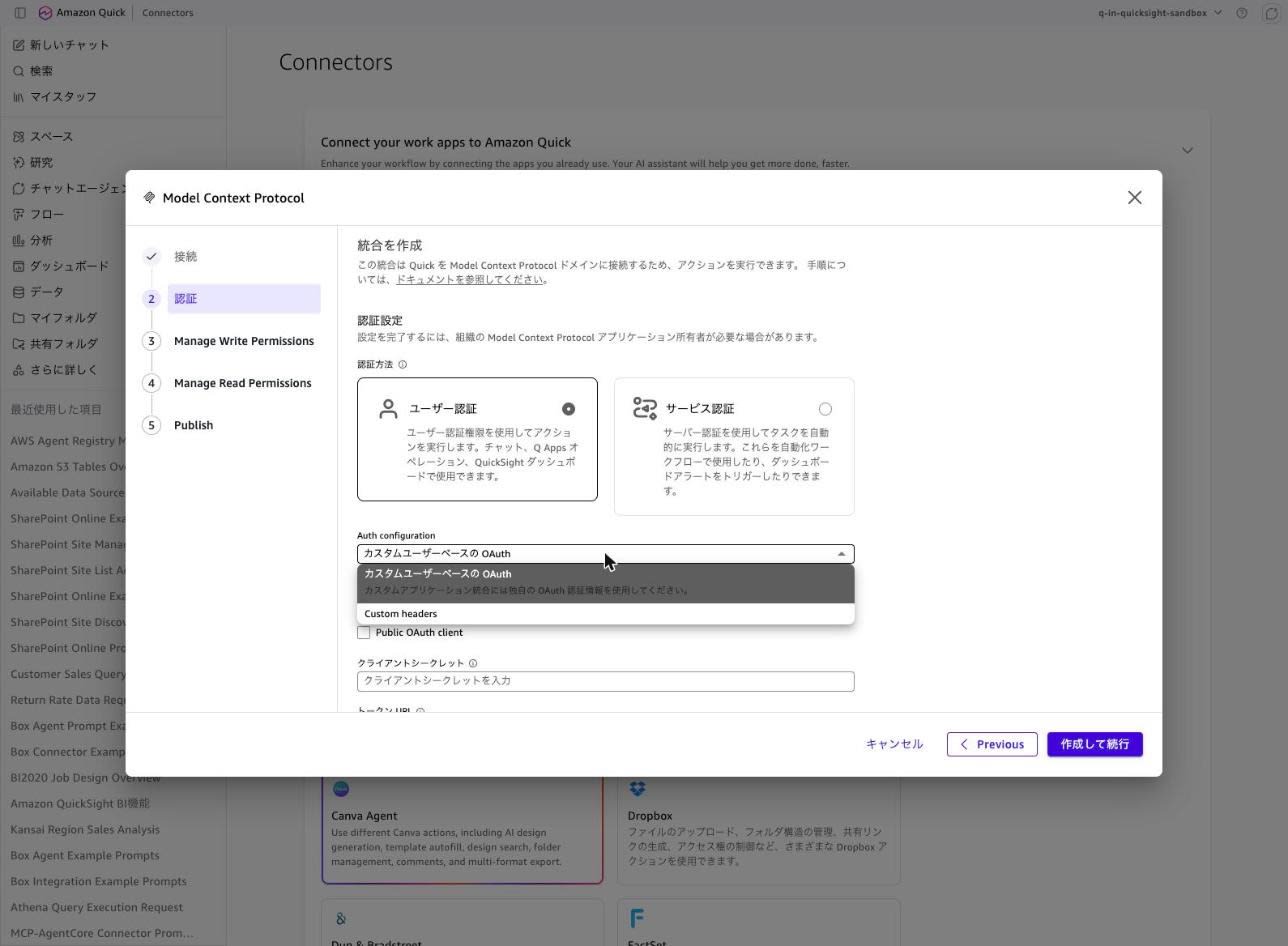Click the データ sidebar icon
Screen dimensions: 1288x946
[x=18, y=292]
